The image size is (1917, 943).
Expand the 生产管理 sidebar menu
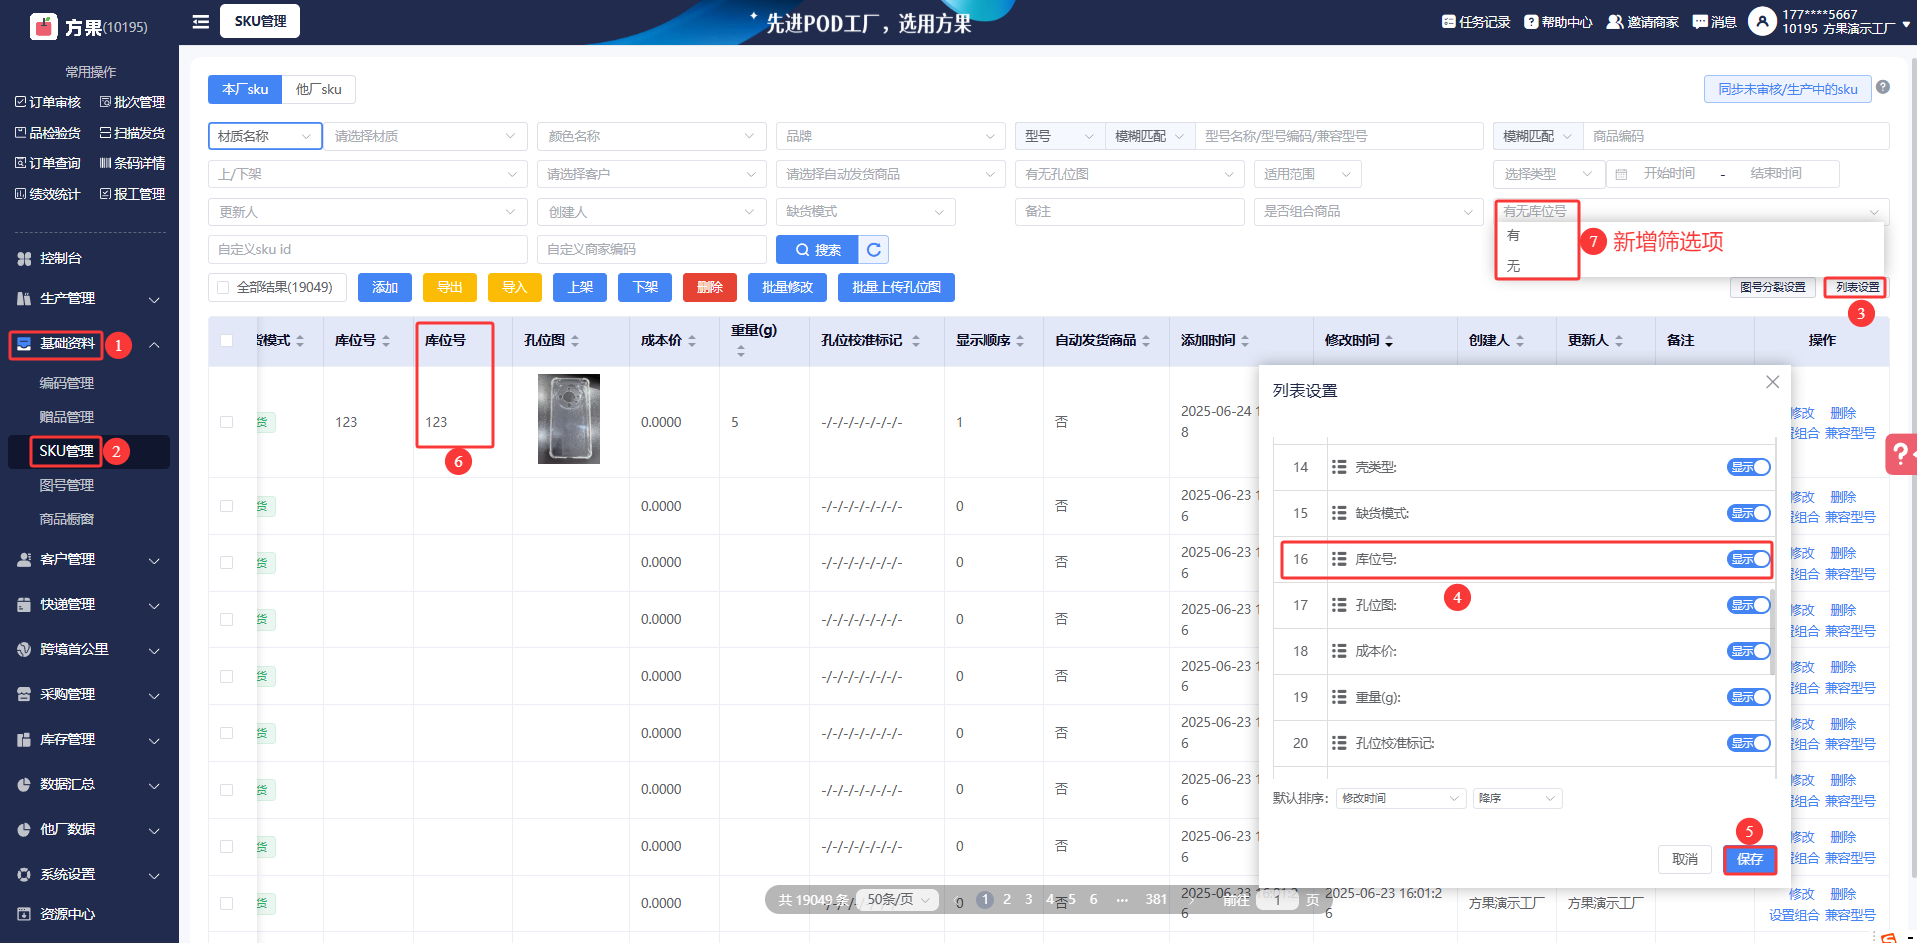coord(90,299)
